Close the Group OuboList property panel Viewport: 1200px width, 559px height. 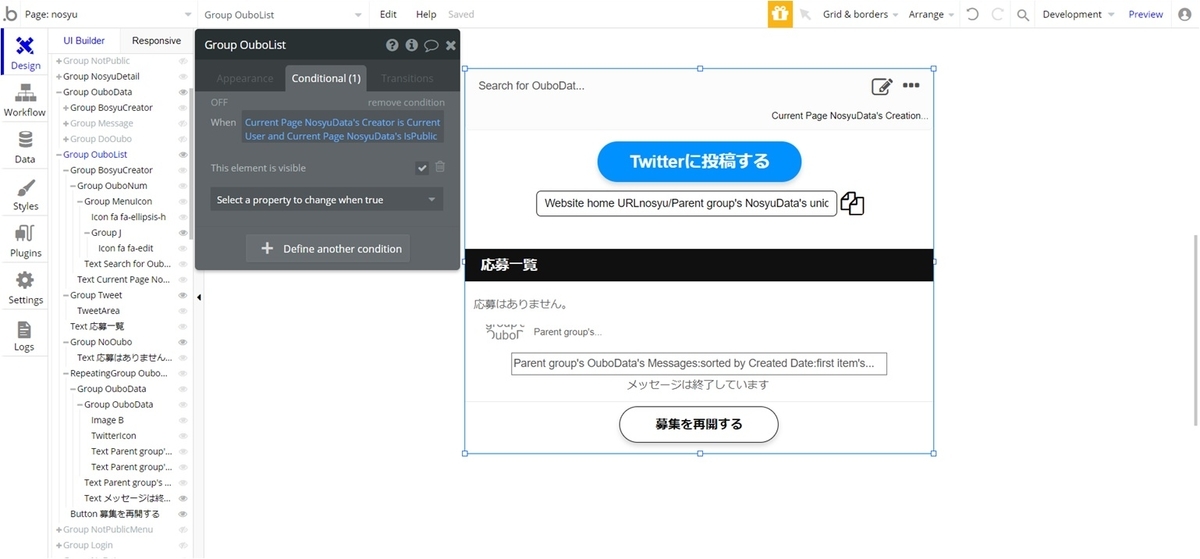[451, 45]
